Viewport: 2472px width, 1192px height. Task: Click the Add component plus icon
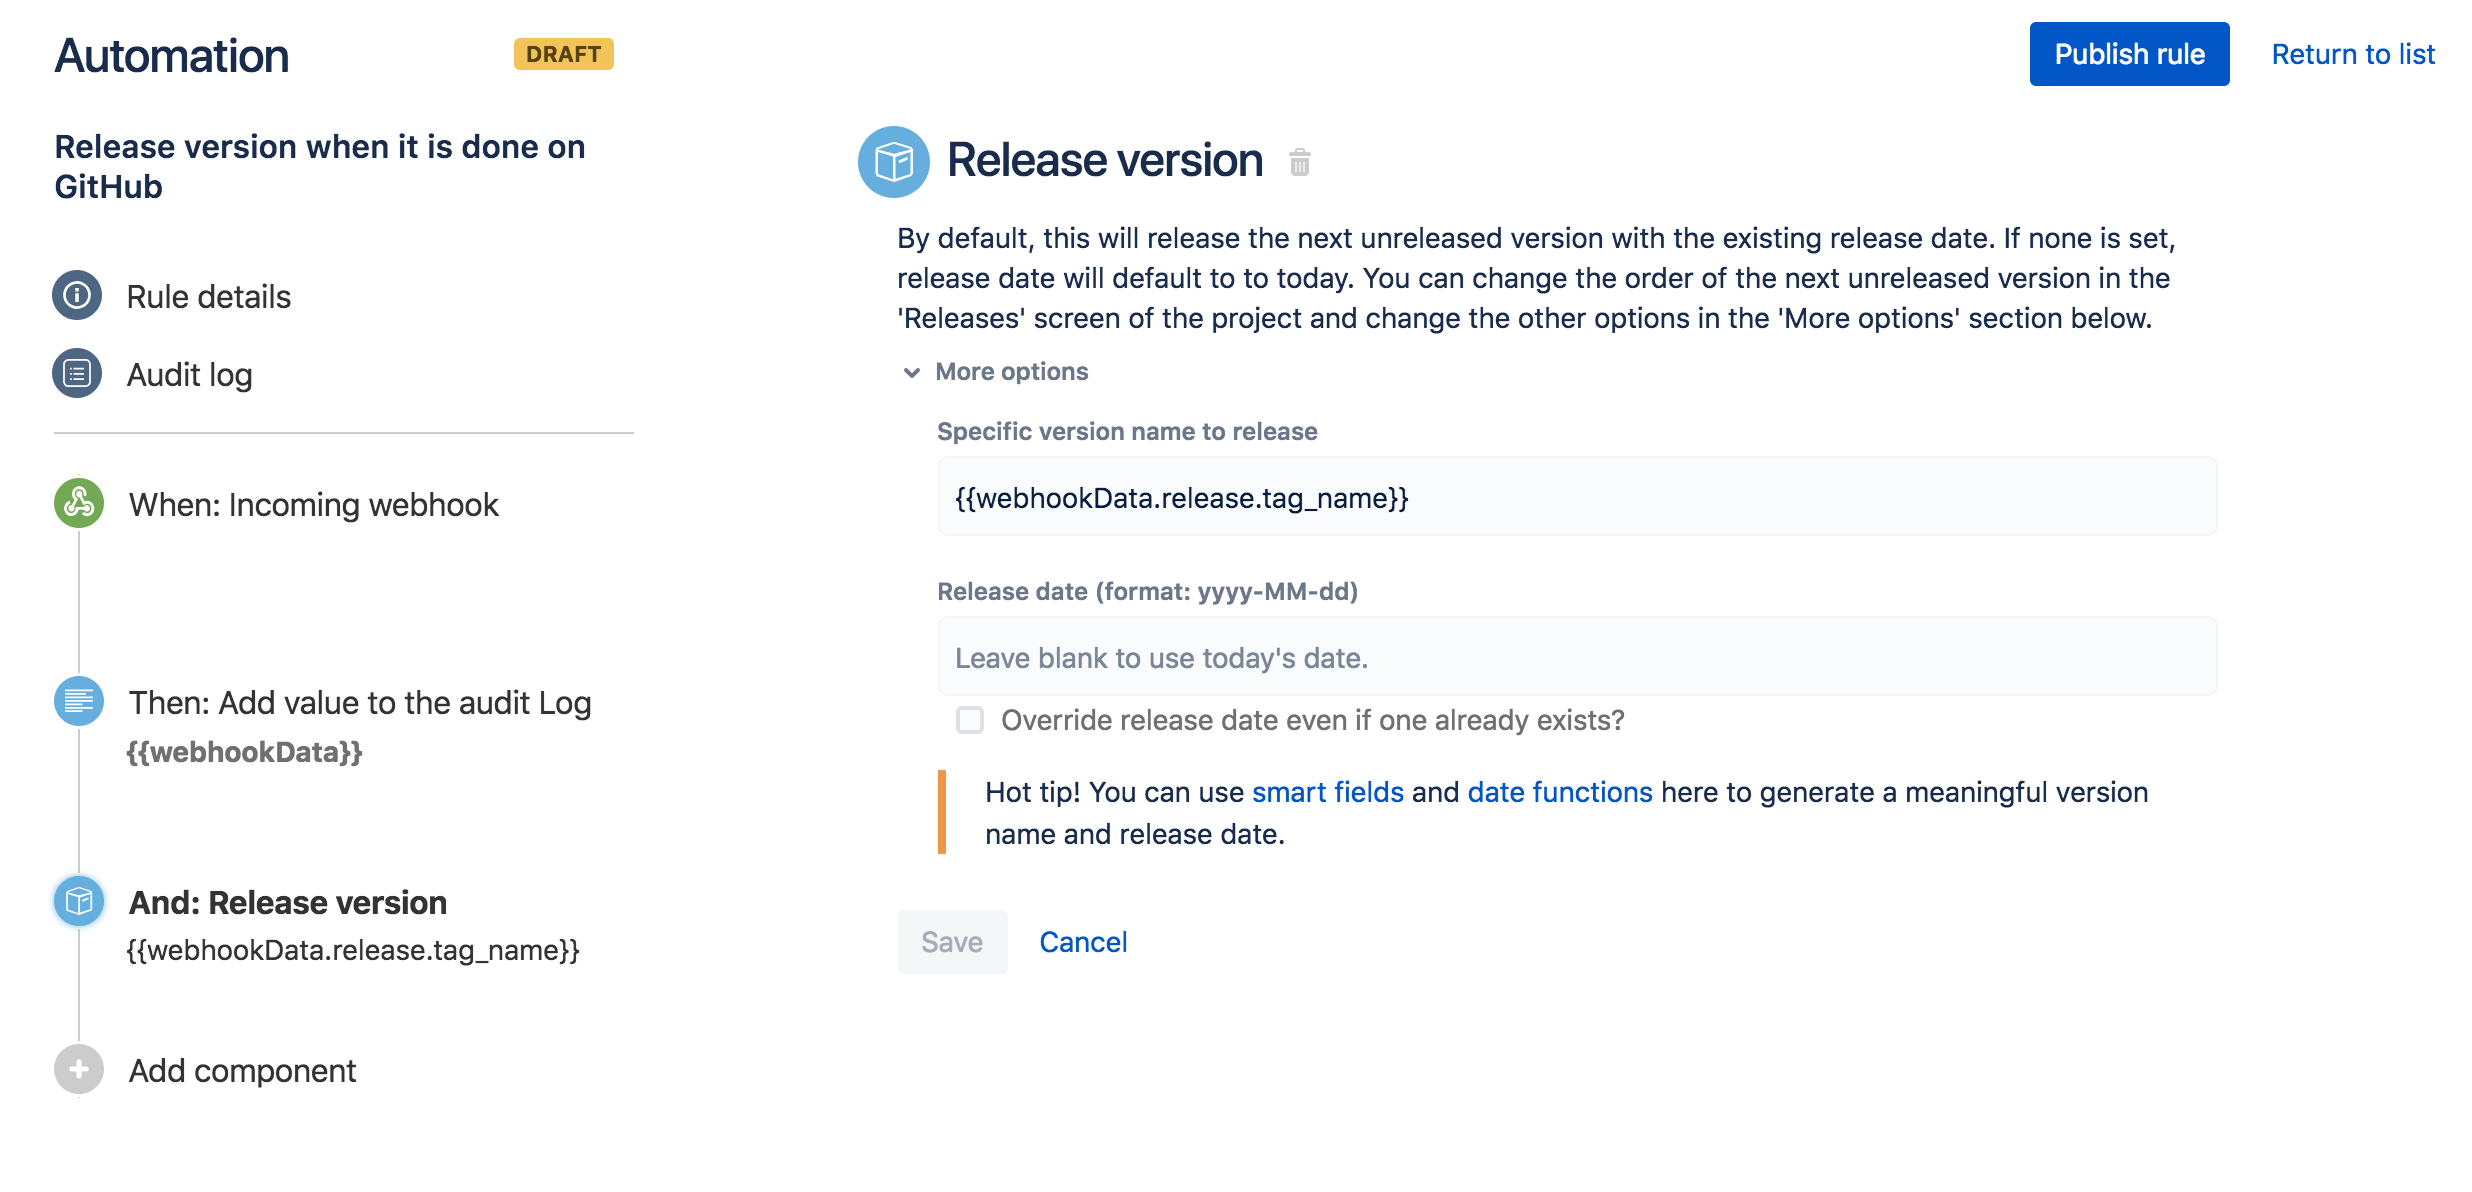click(79, 1069)
